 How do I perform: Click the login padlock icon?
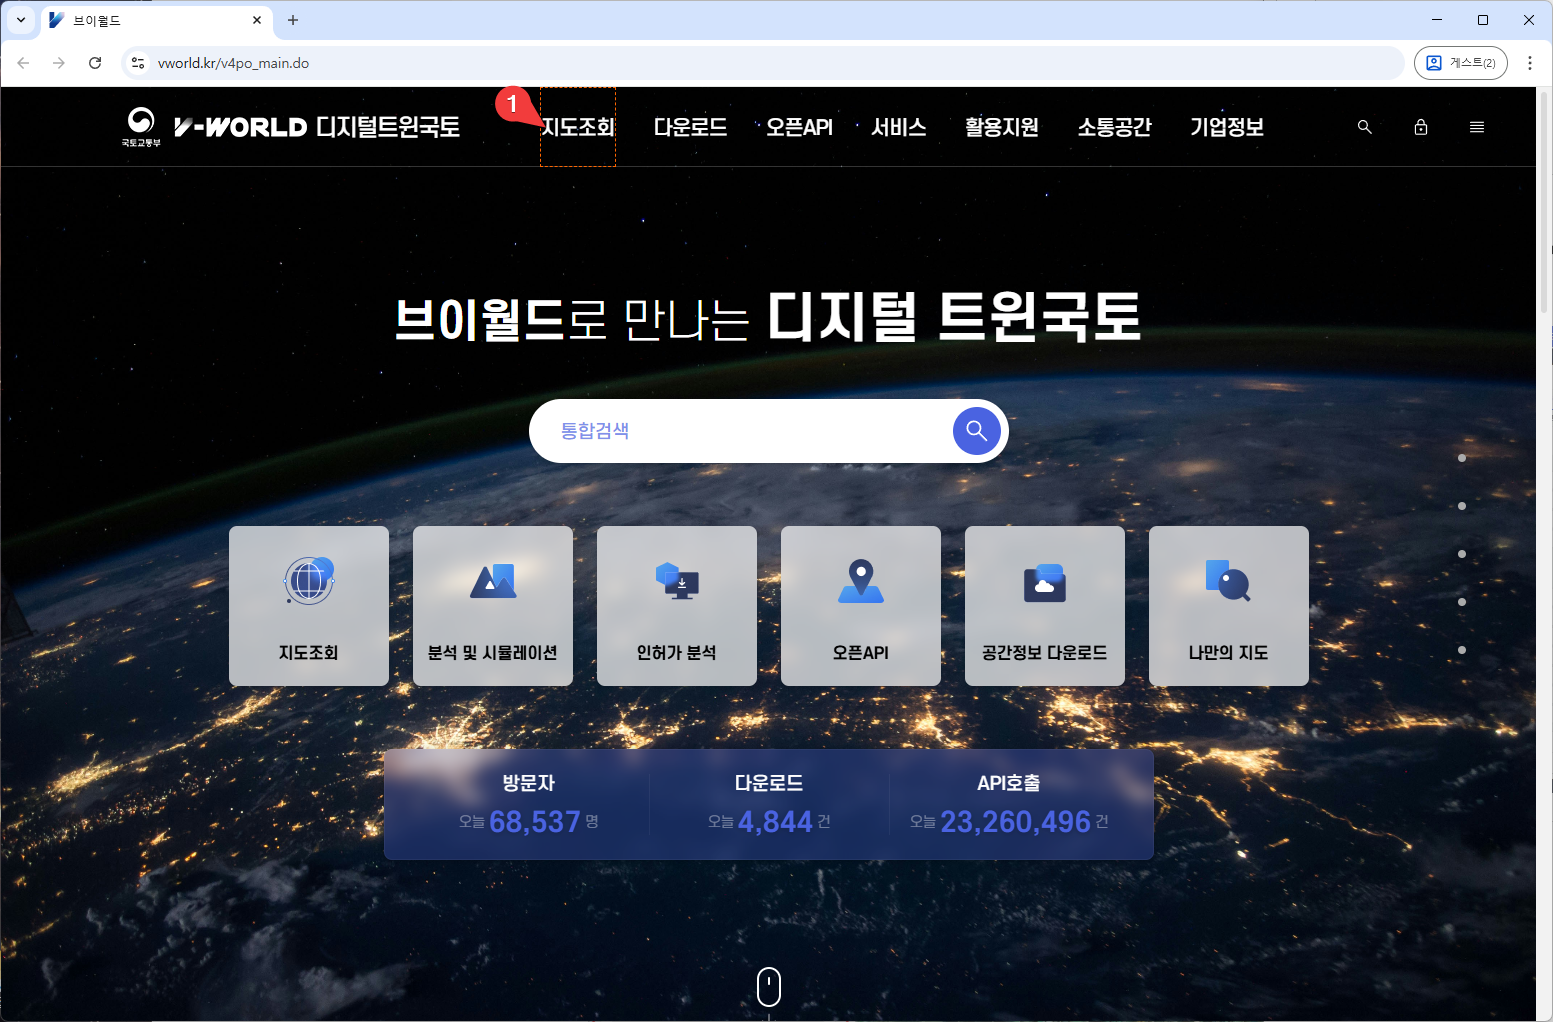(x=1420, y=127)
